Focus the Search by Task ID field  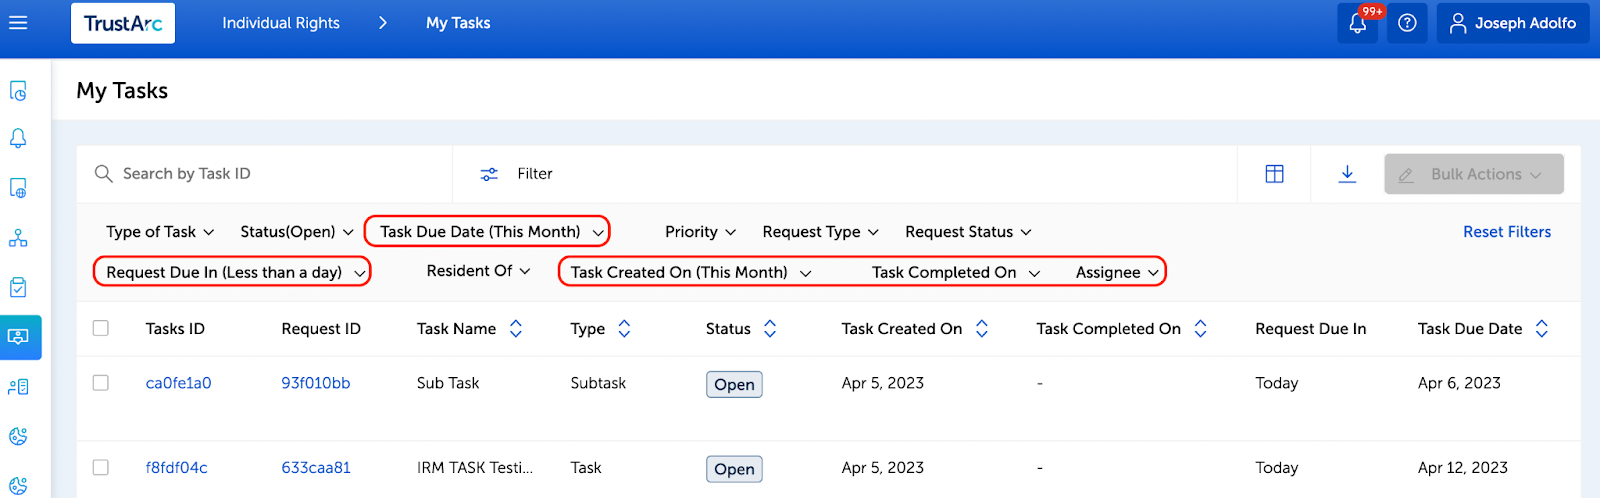pos(265,174)
